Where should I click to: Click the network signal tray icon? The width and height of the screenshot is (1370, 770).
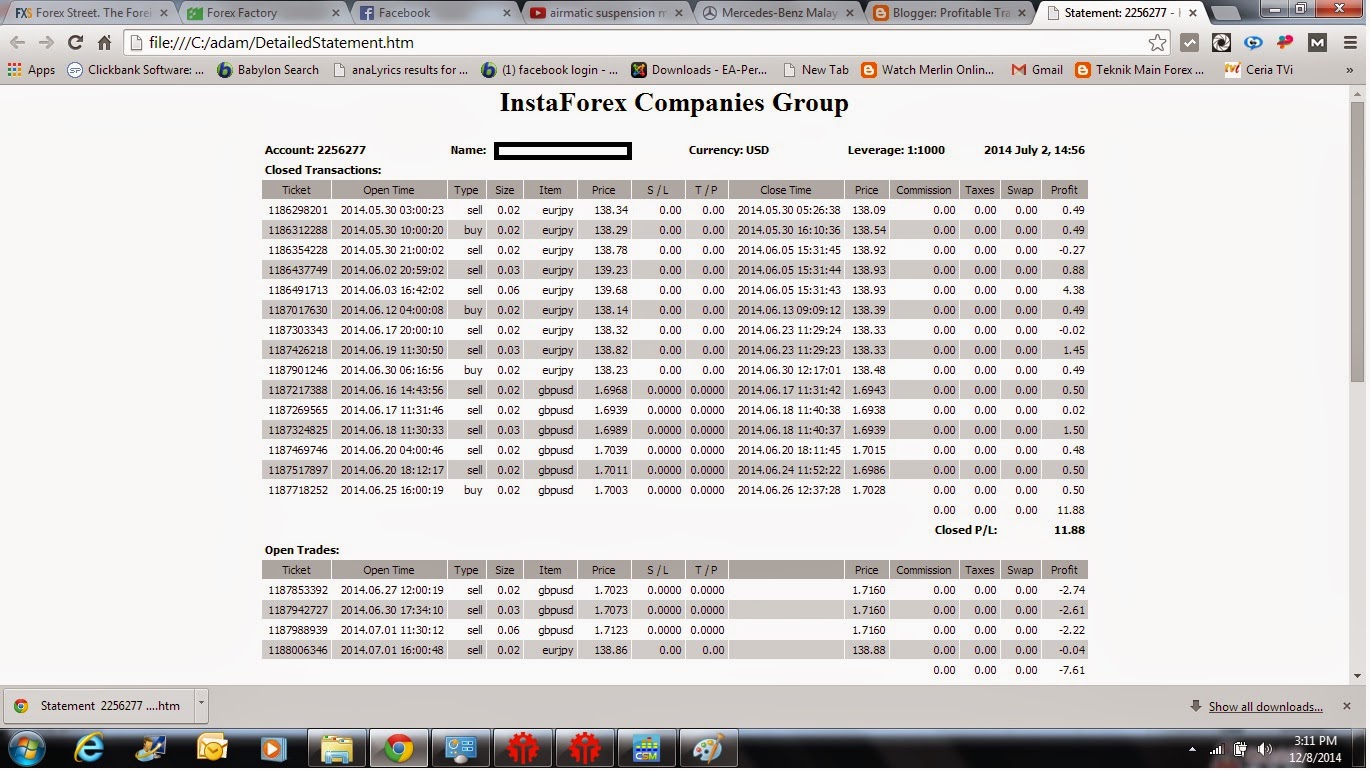click(1217, 749)
